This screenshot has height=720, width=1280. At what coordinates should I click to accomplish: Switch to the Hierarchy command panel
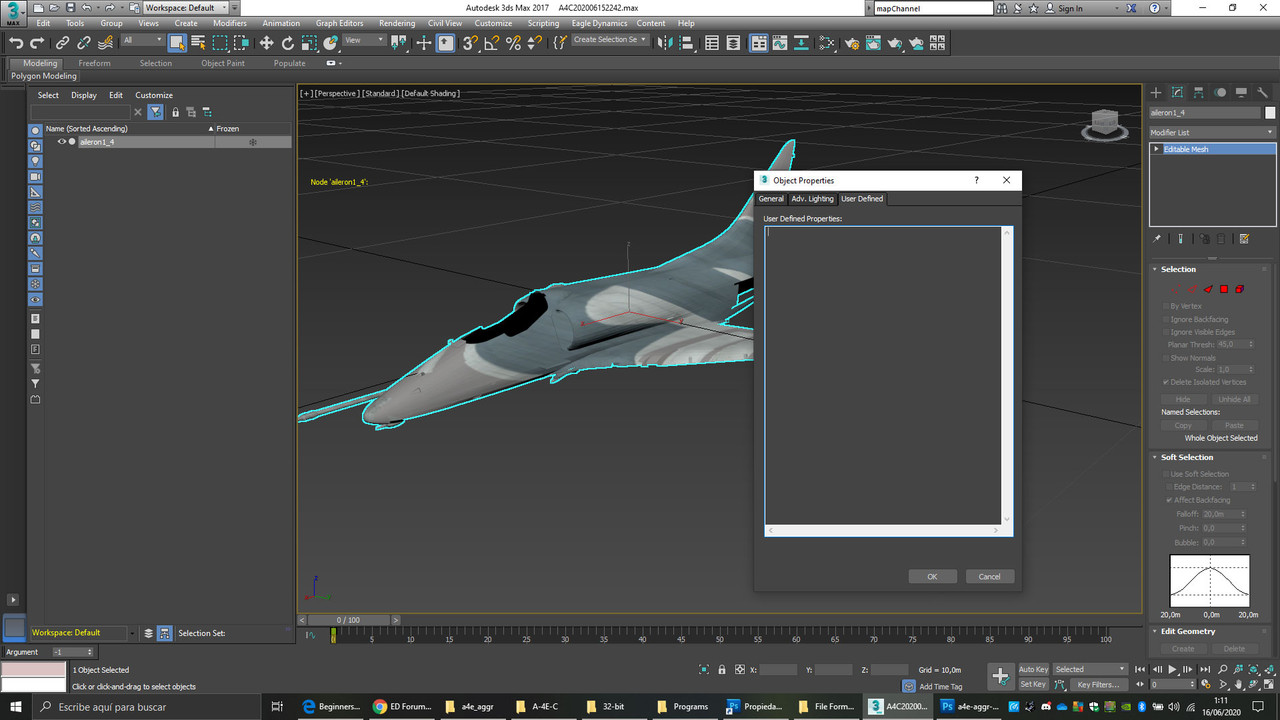(1199, 92)
